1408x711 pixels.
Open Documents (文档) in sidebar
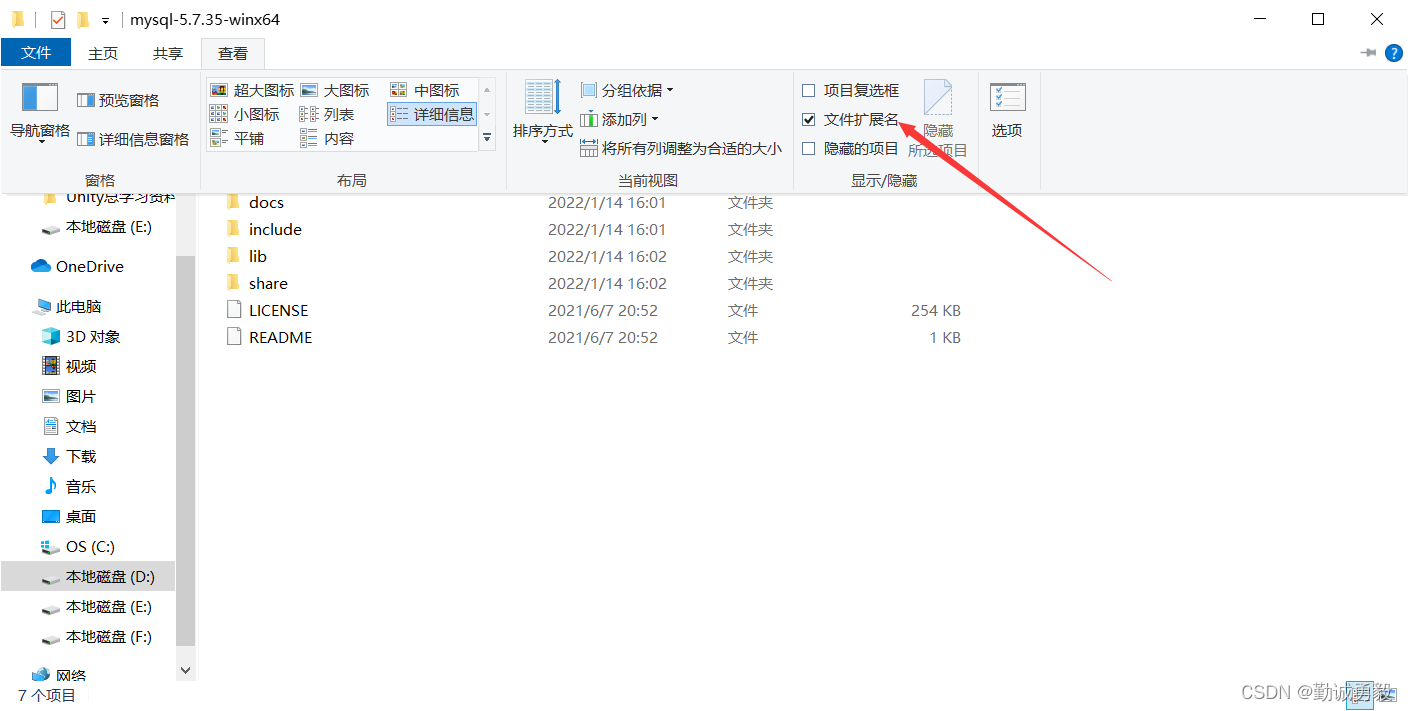click(x=69, y=426)
